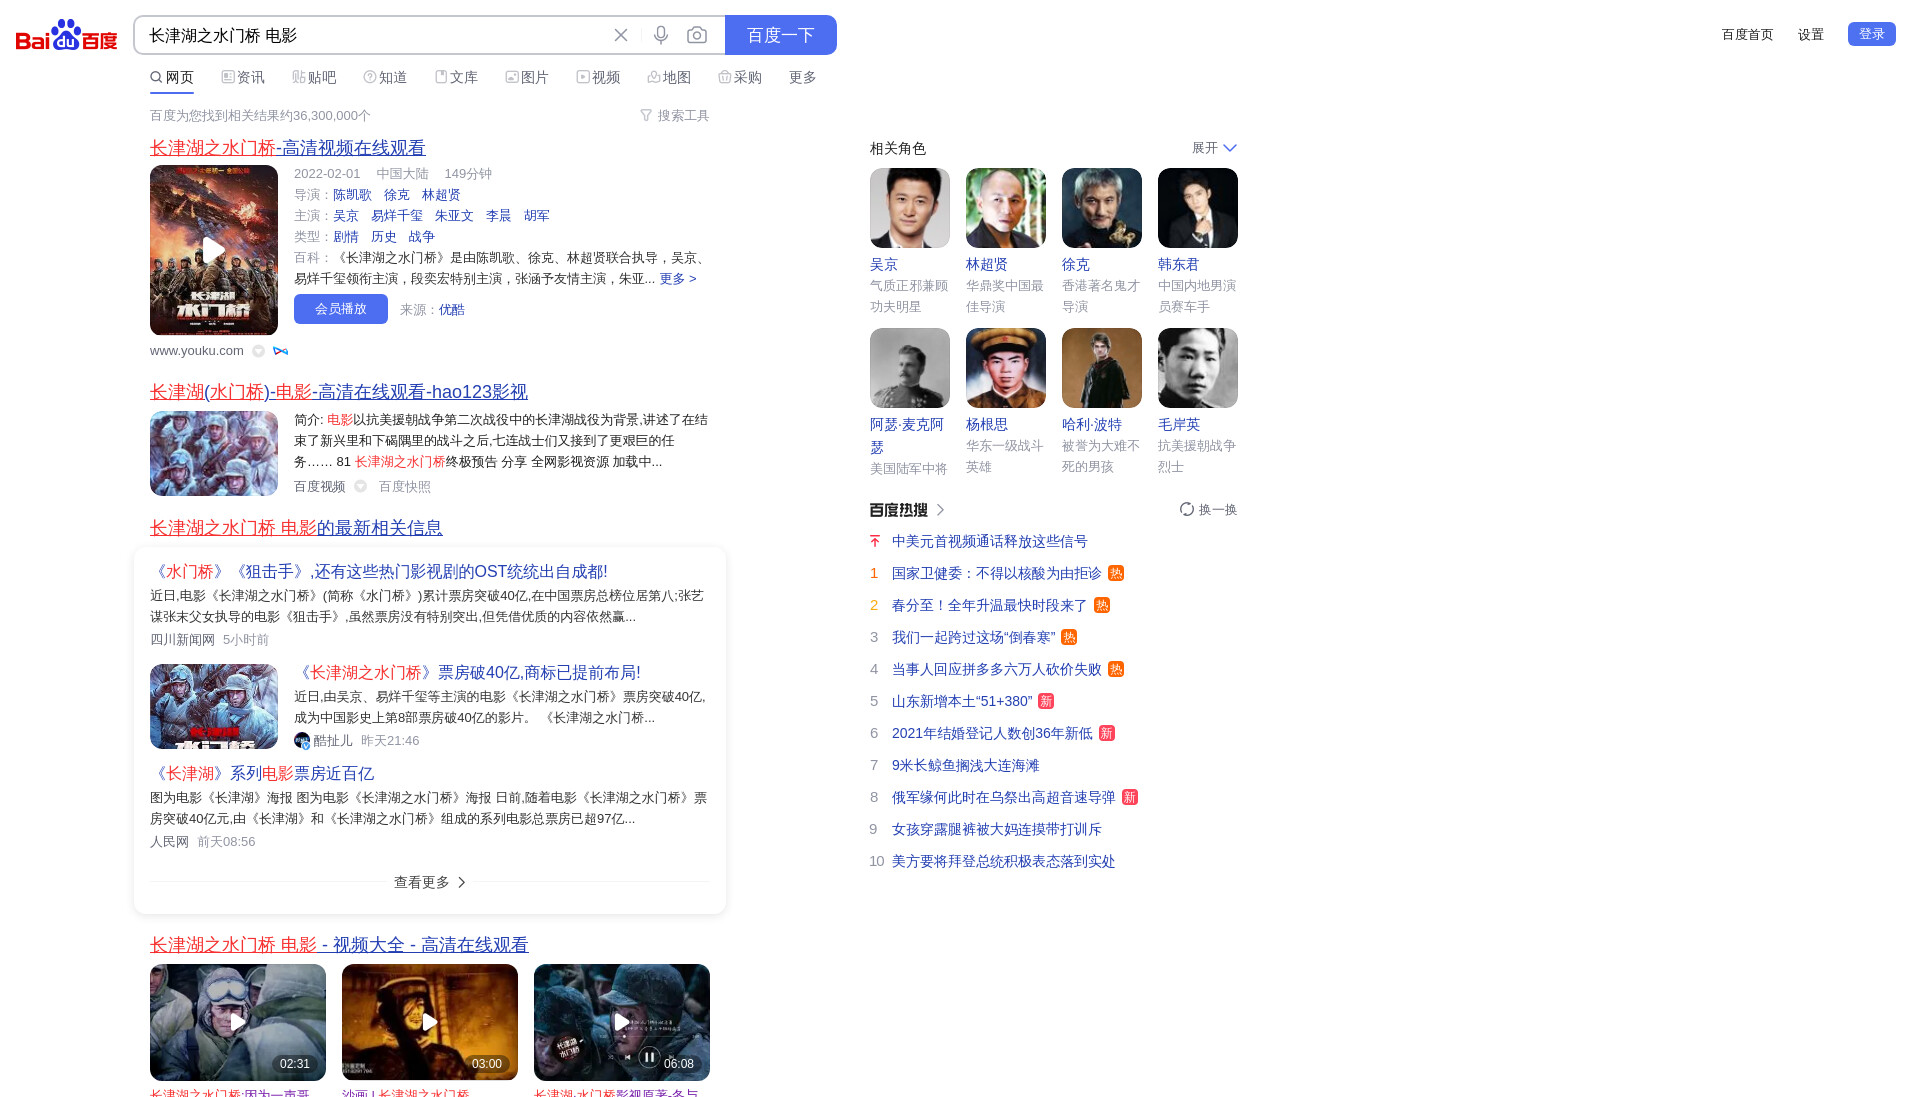This screenshot has width=1920, height=1097.
Task: Open 徐克 character thumbnail
Action: click(x=1102, y=208)
